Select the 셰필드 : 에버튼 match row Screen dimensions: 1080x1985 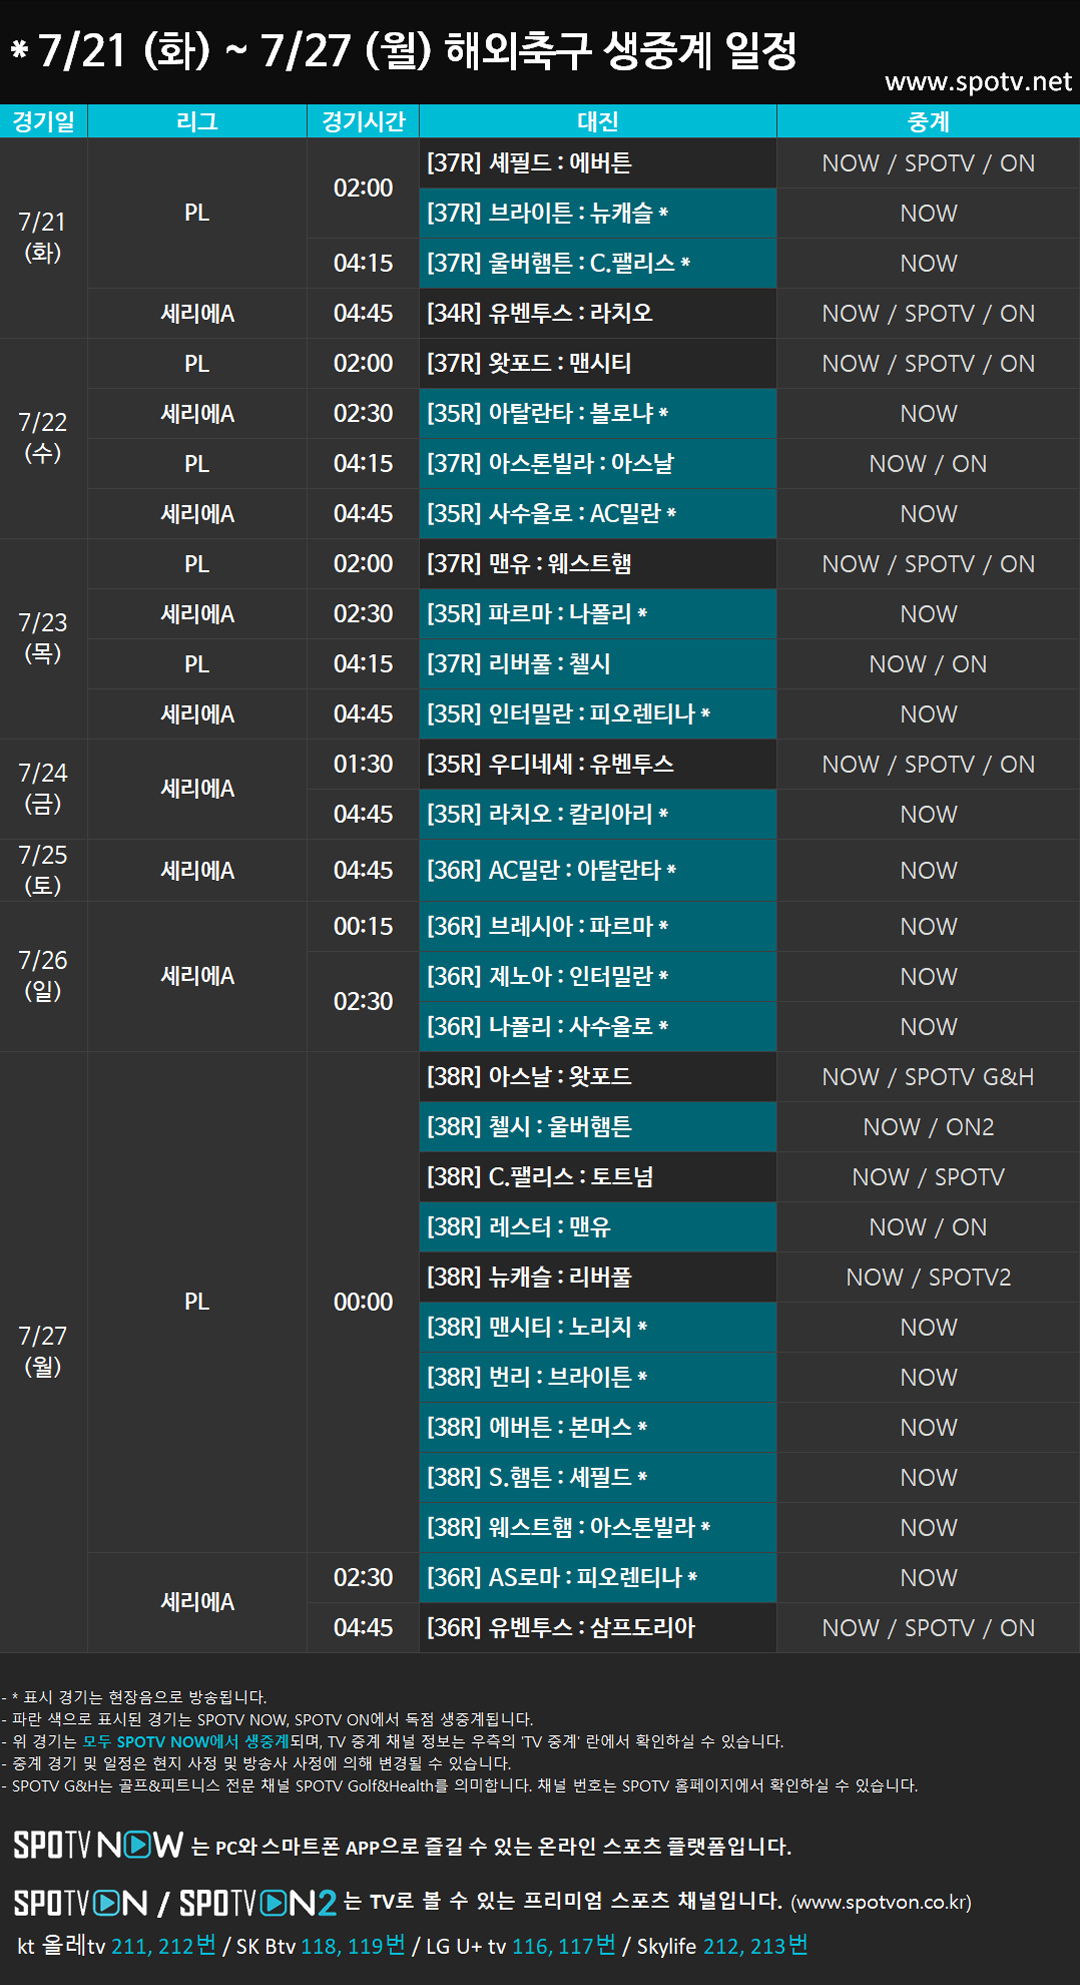(597, 163)
